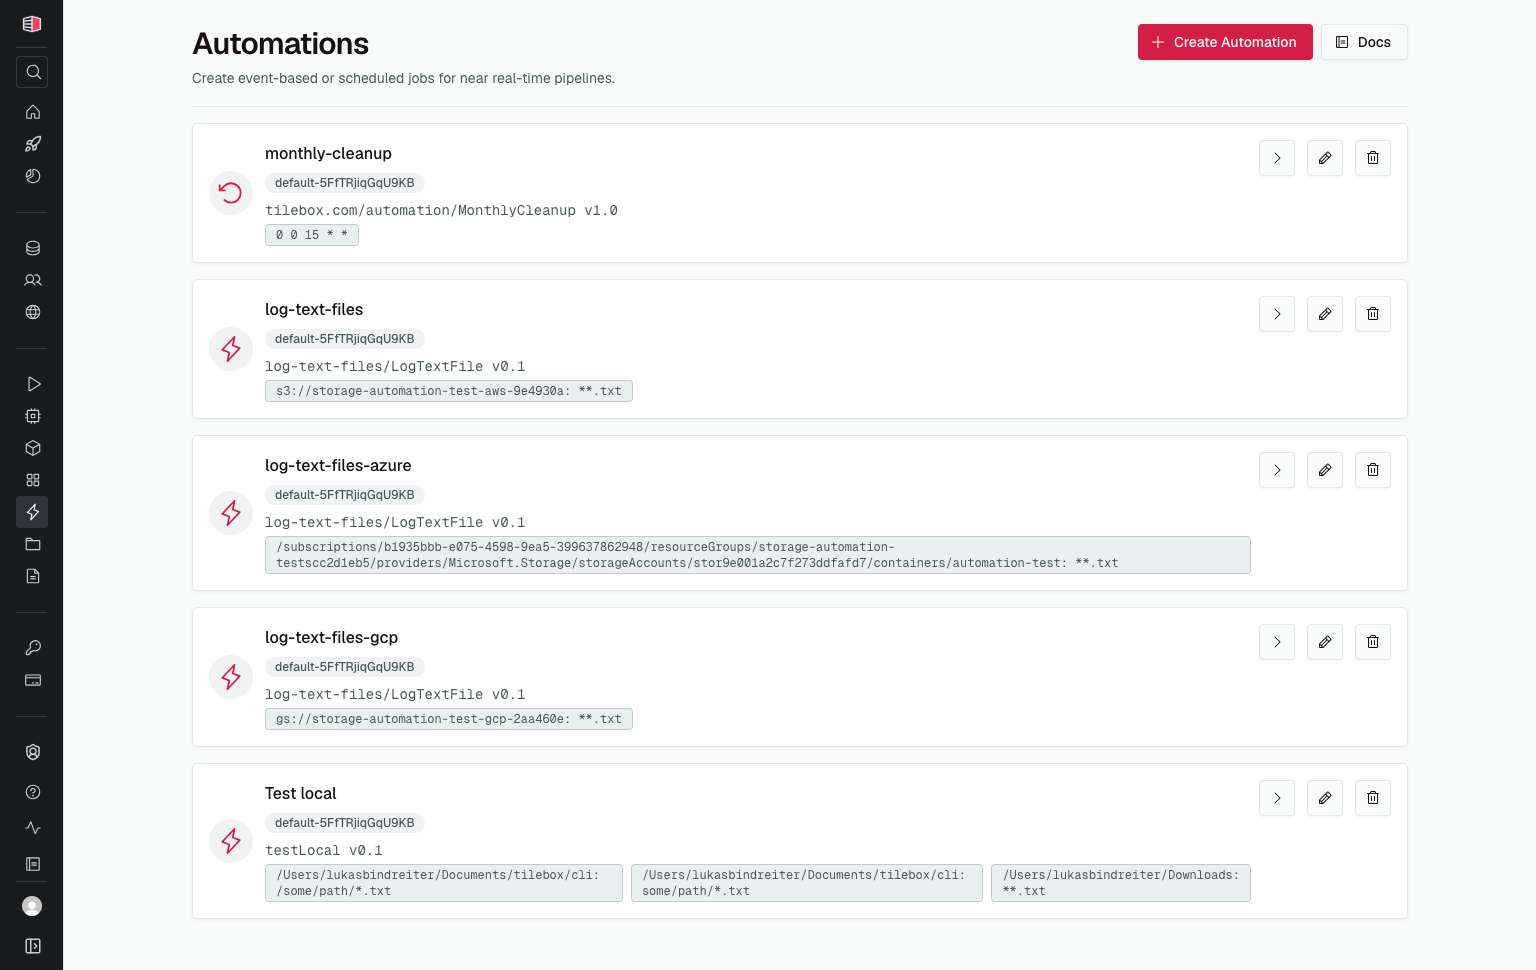
Task: Open the play triangle icon in sidebar
Action: coord(32,384)
